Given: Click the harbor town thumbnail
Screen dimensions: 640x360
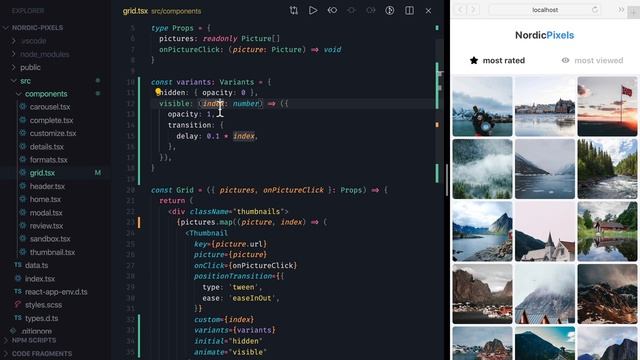Looking at the screenshot, I should coord(544,107).
